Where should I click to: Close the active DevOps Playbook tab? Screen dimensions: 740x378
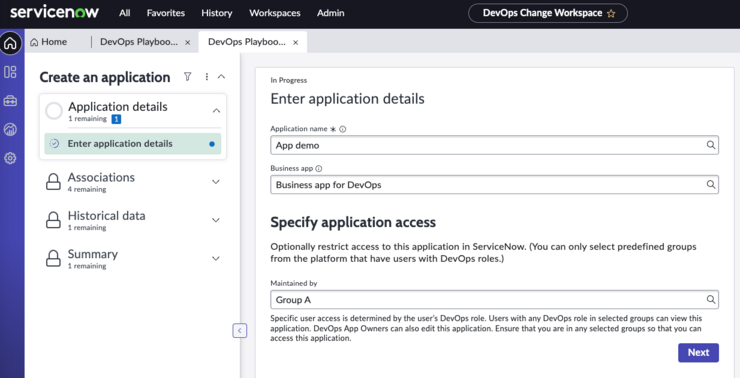[295, 42]
